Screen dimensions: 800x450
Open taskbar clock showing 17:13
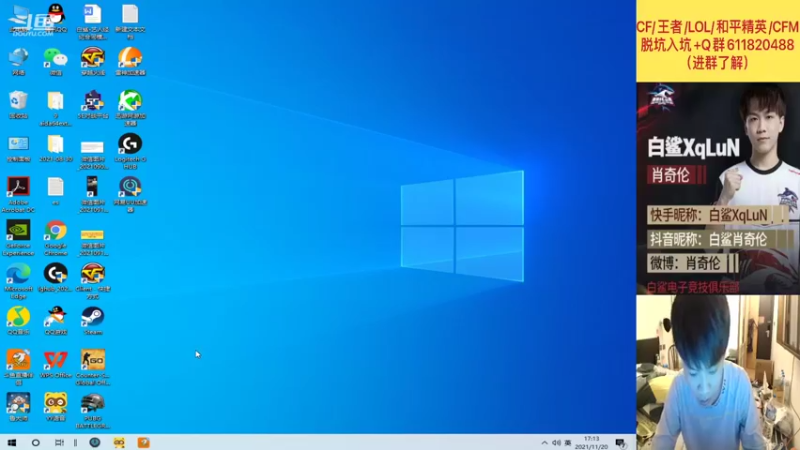(x=591, y=442)
